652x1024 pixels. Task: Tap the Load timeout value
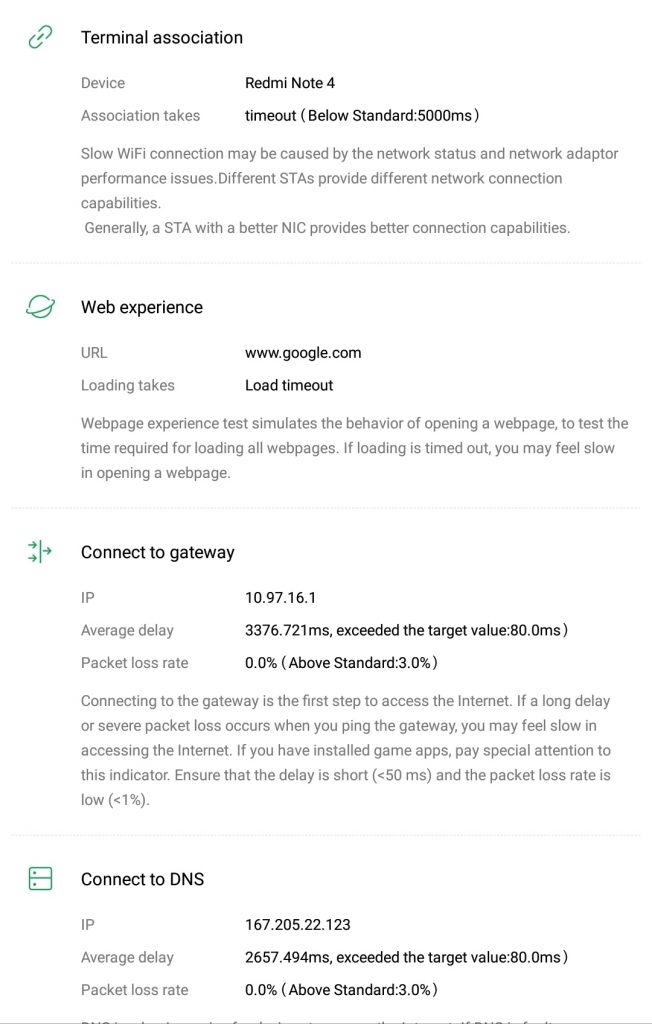pyautogui.click(x=289, y=385)
